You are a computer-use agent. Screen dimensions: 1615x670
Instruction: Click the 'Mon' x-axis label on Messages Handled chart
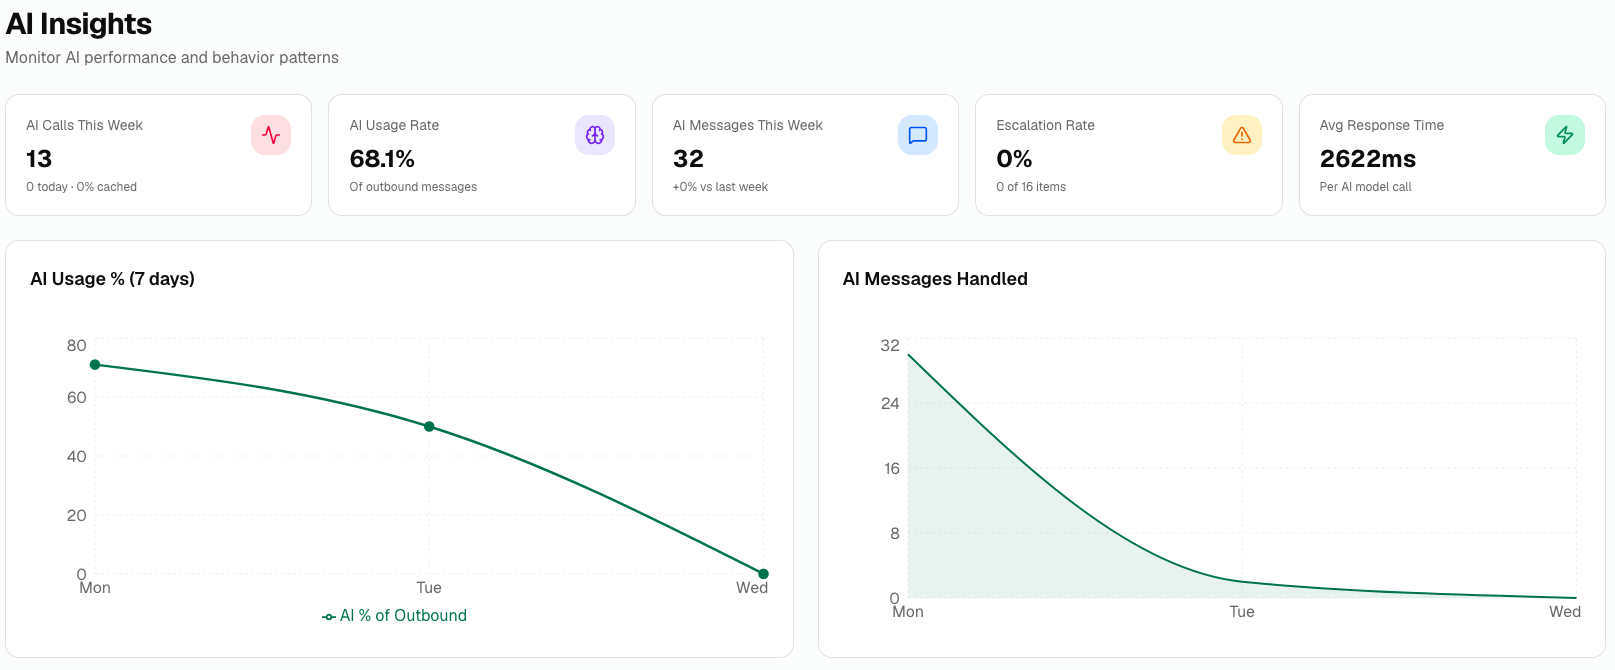[908, 612]
